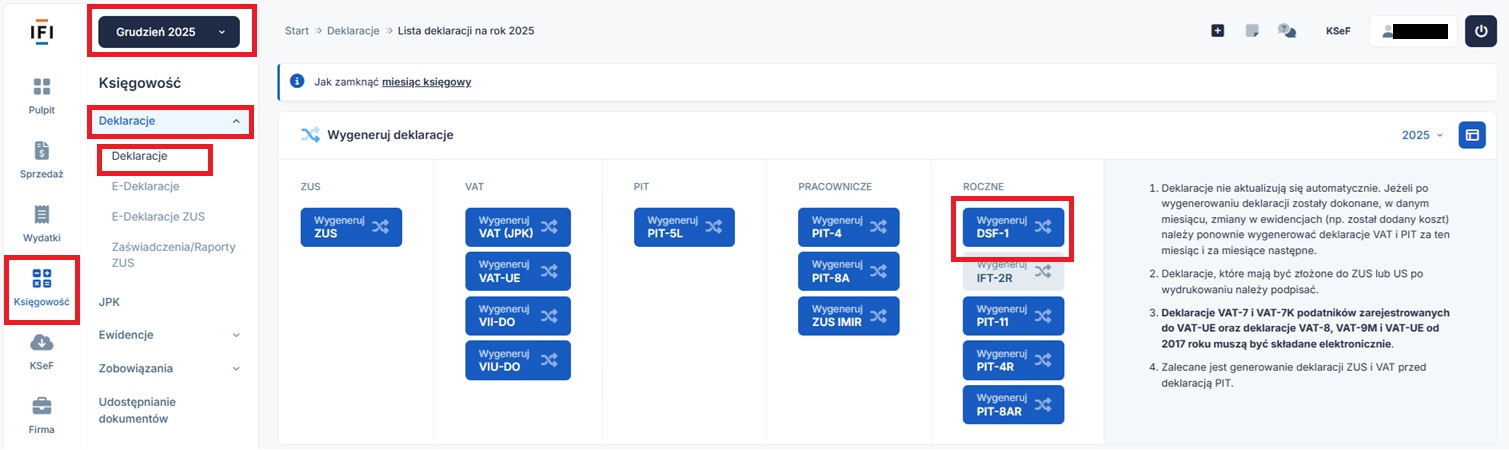Viewport: 1509px width, 450px height.
Task: Go to Wydatki expenses icon
Action: tap(41, 223)
